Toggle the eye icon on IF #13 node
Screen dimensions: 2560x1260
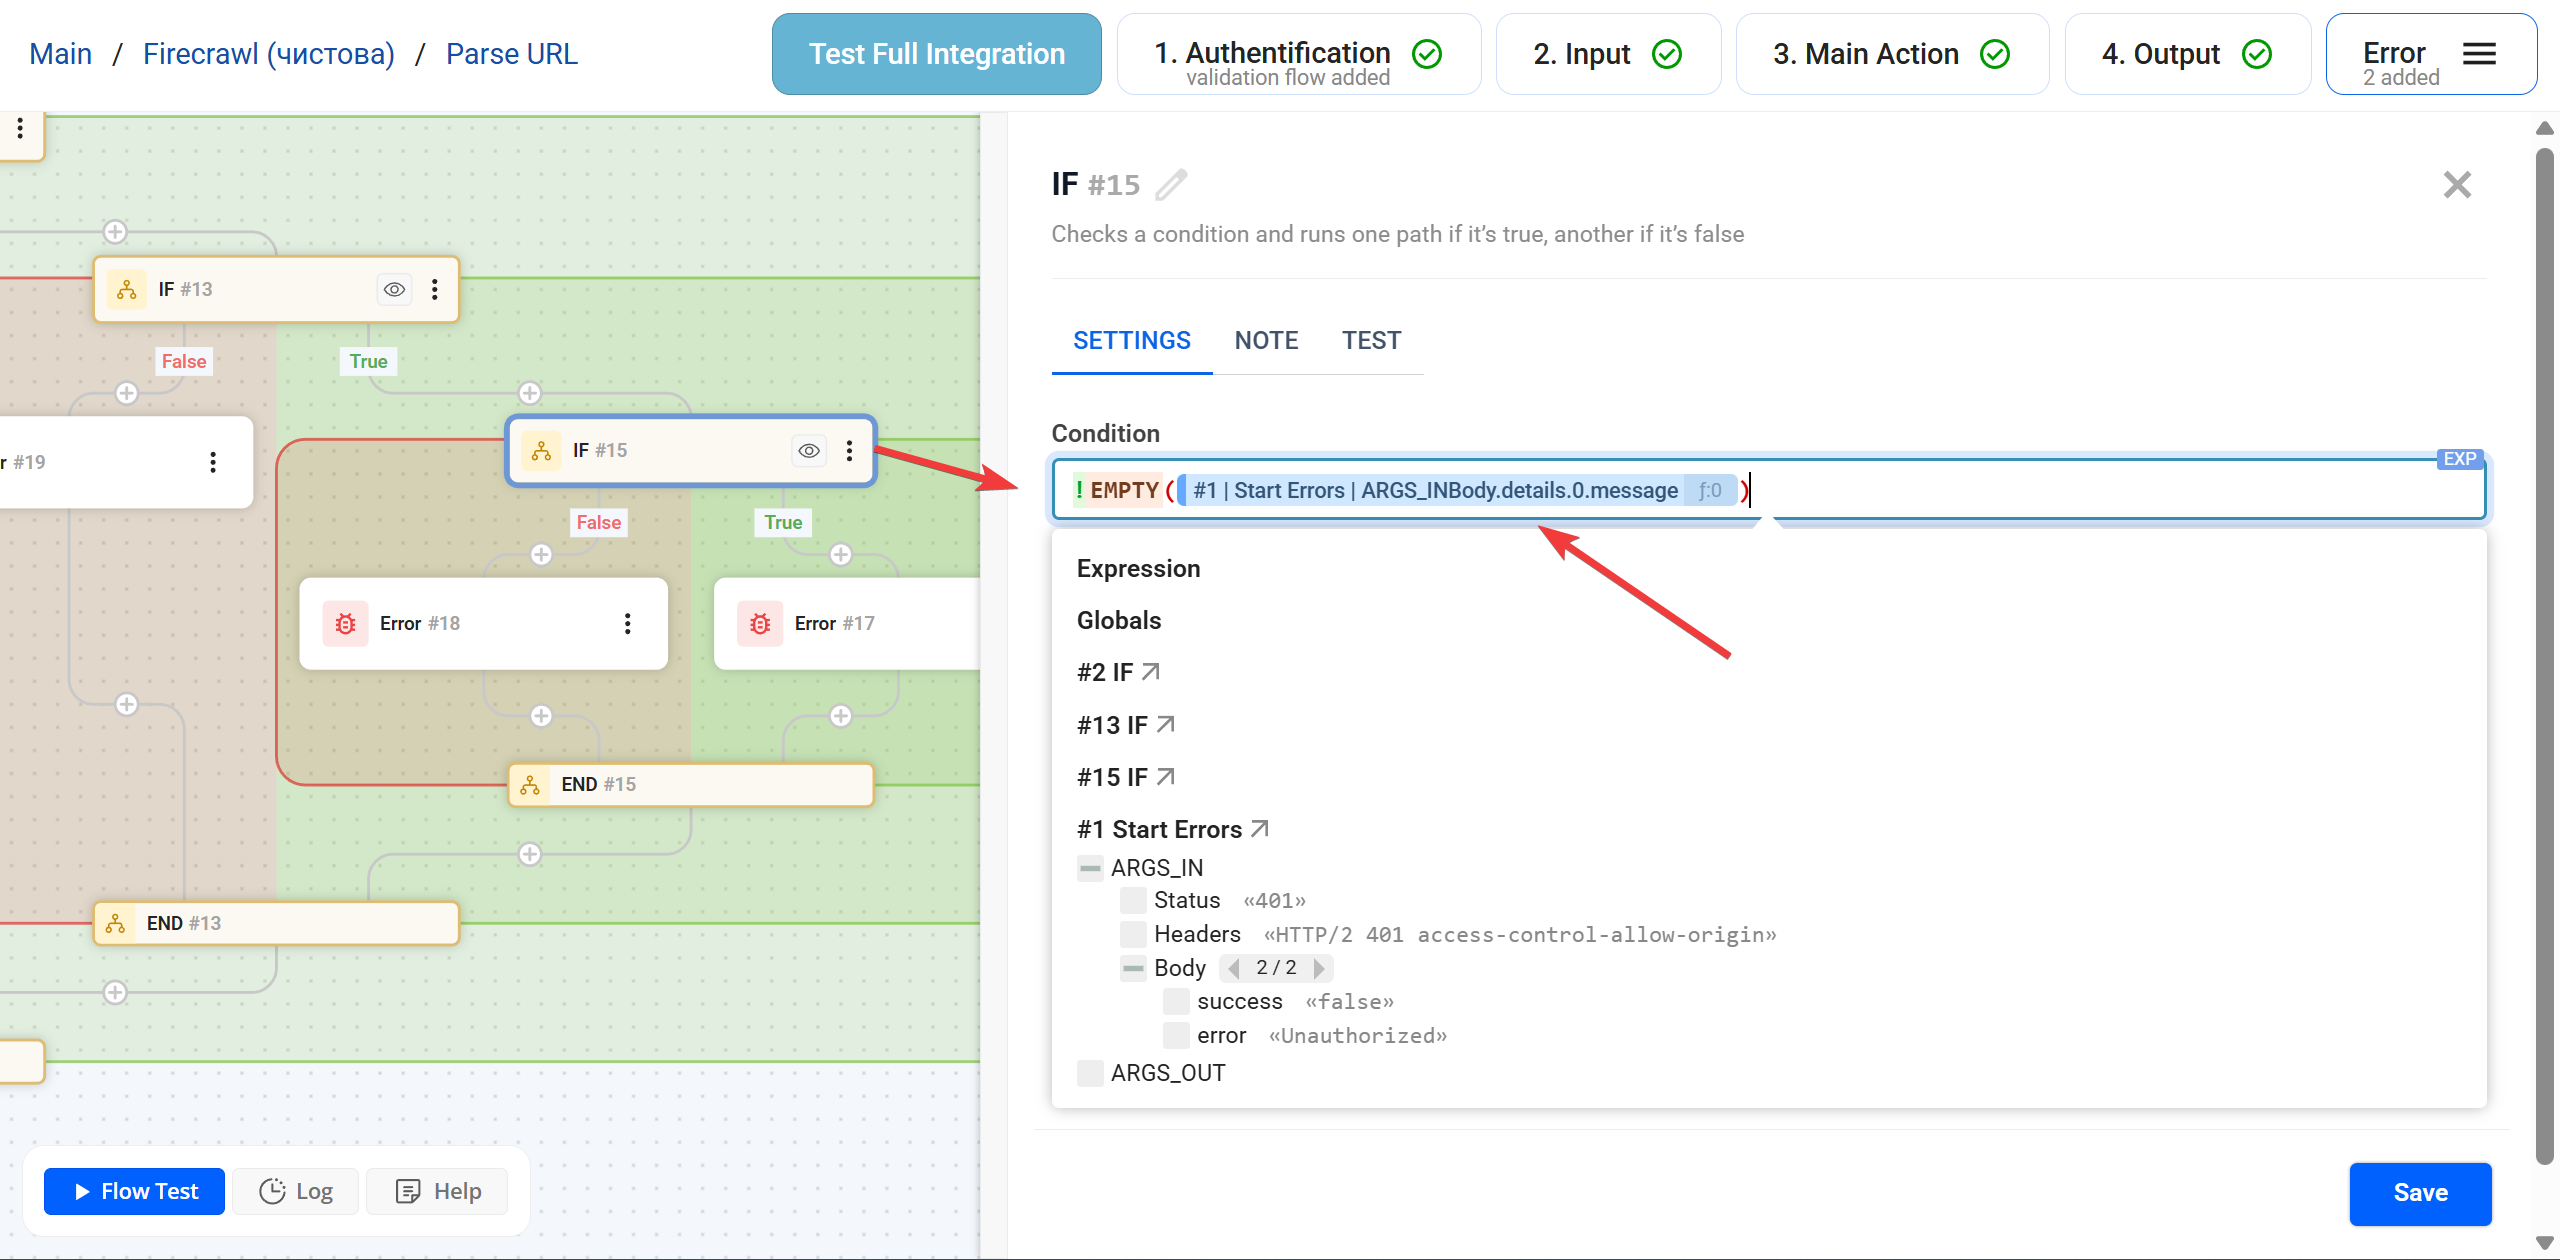click(x=395, y=289)
